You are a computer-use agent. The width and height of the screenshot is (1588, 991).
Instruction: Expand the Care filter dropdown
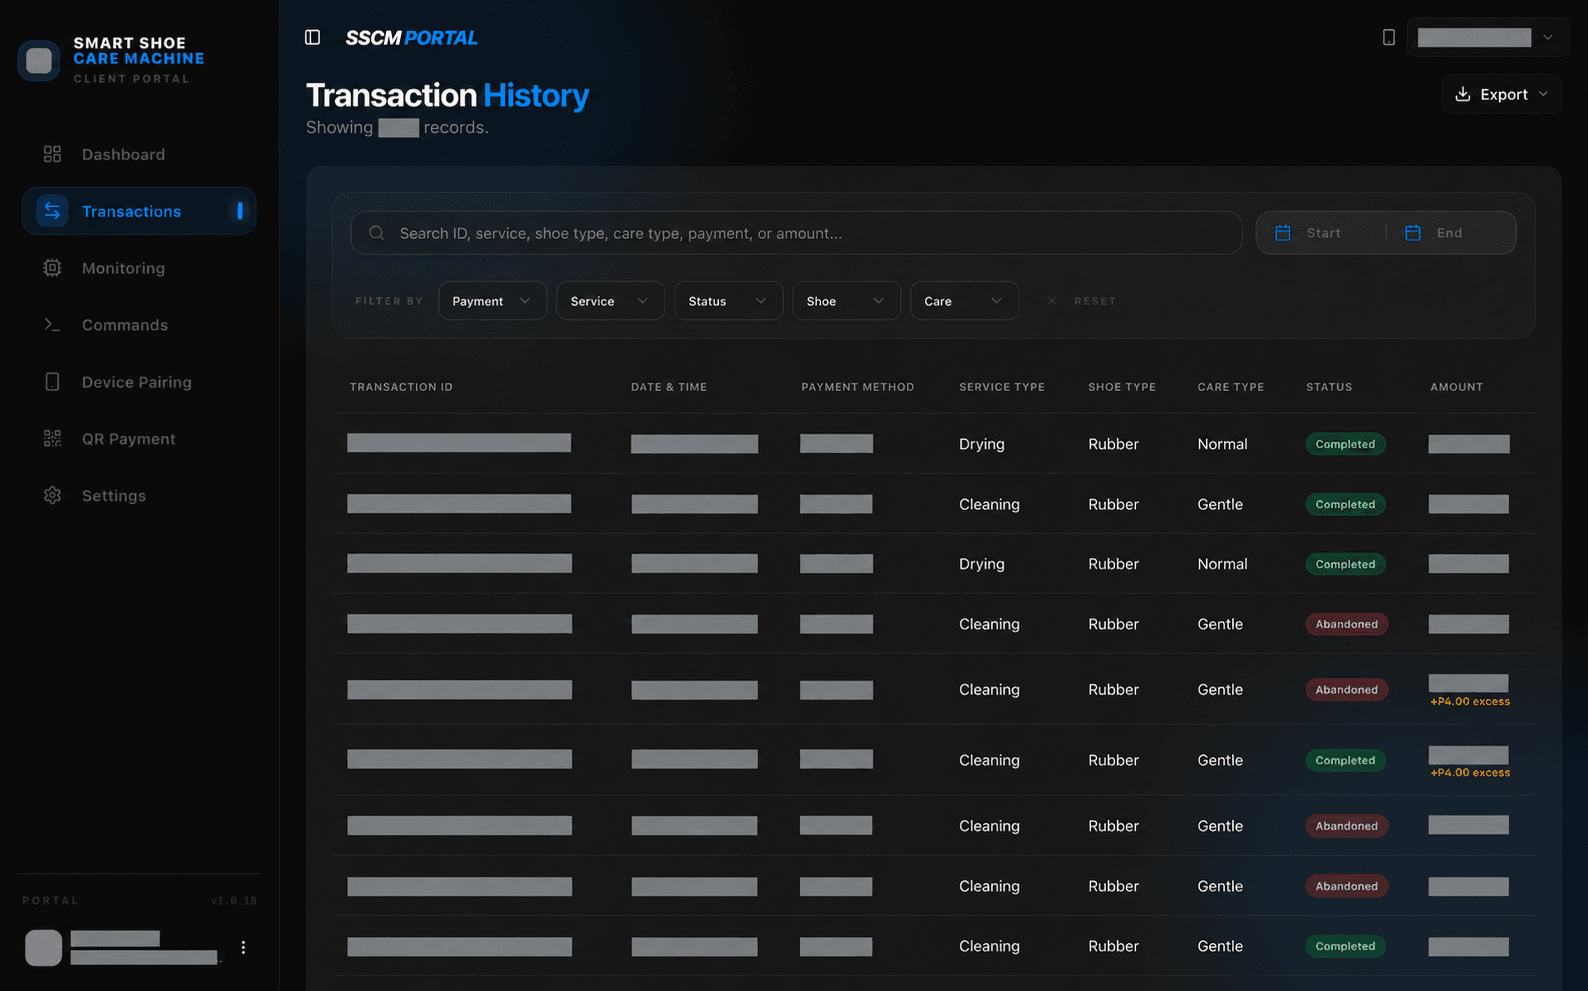pos(964,301)
